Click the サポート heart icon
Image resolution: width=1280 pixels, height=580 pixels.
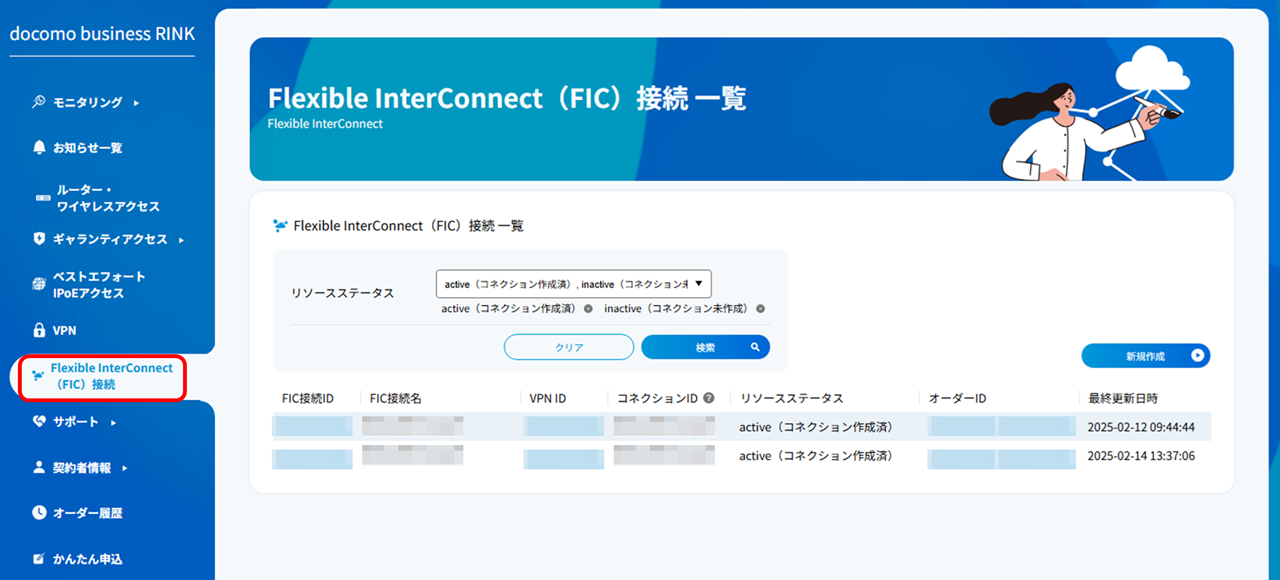pyautogui.click(x=39, y=422)
